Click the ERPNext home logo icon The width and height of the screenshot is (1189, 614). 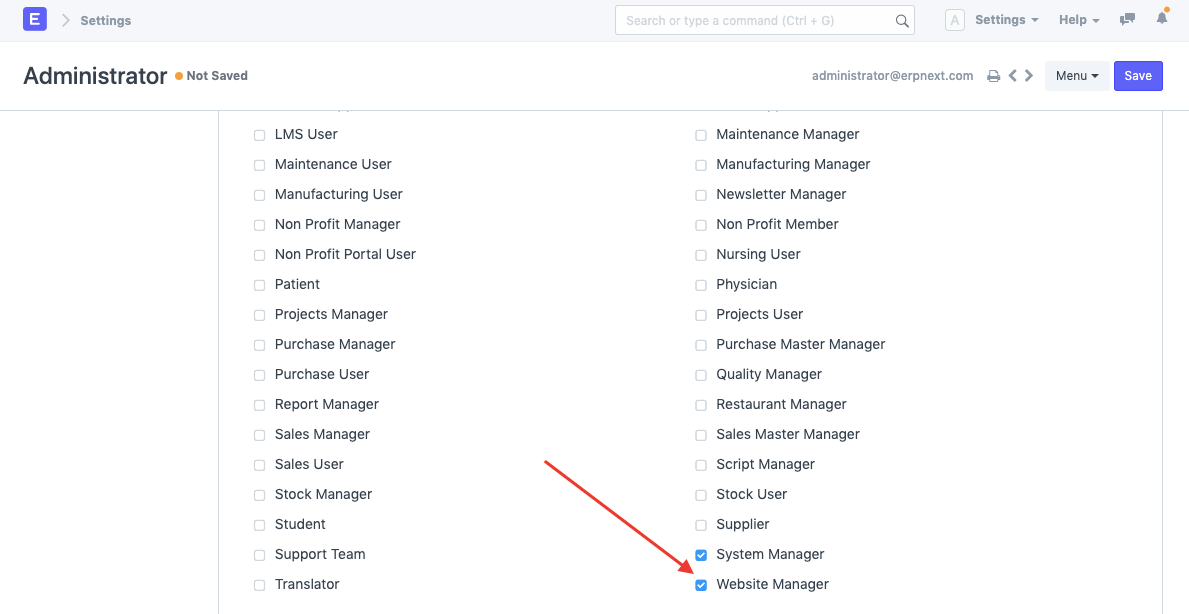click(35, 20)
